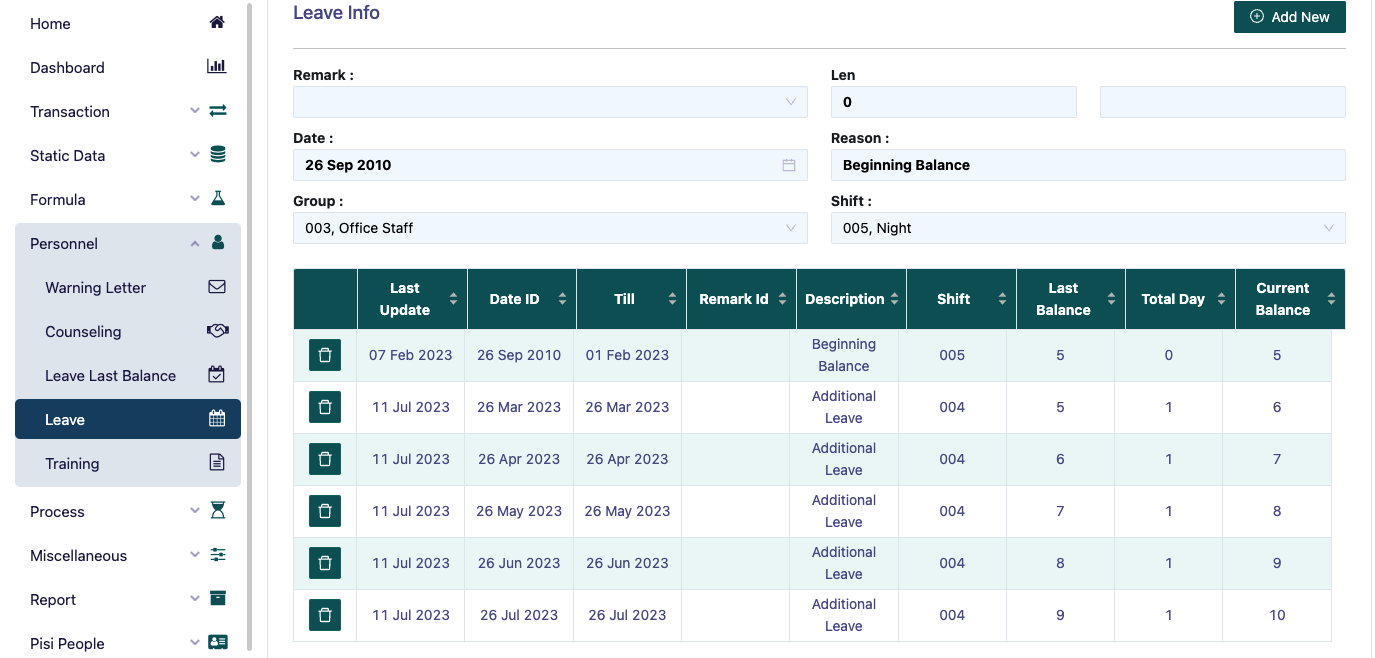Open the Shift dropdown showing 005, Night
The image size is (1375, 658).
point(1087,228)
